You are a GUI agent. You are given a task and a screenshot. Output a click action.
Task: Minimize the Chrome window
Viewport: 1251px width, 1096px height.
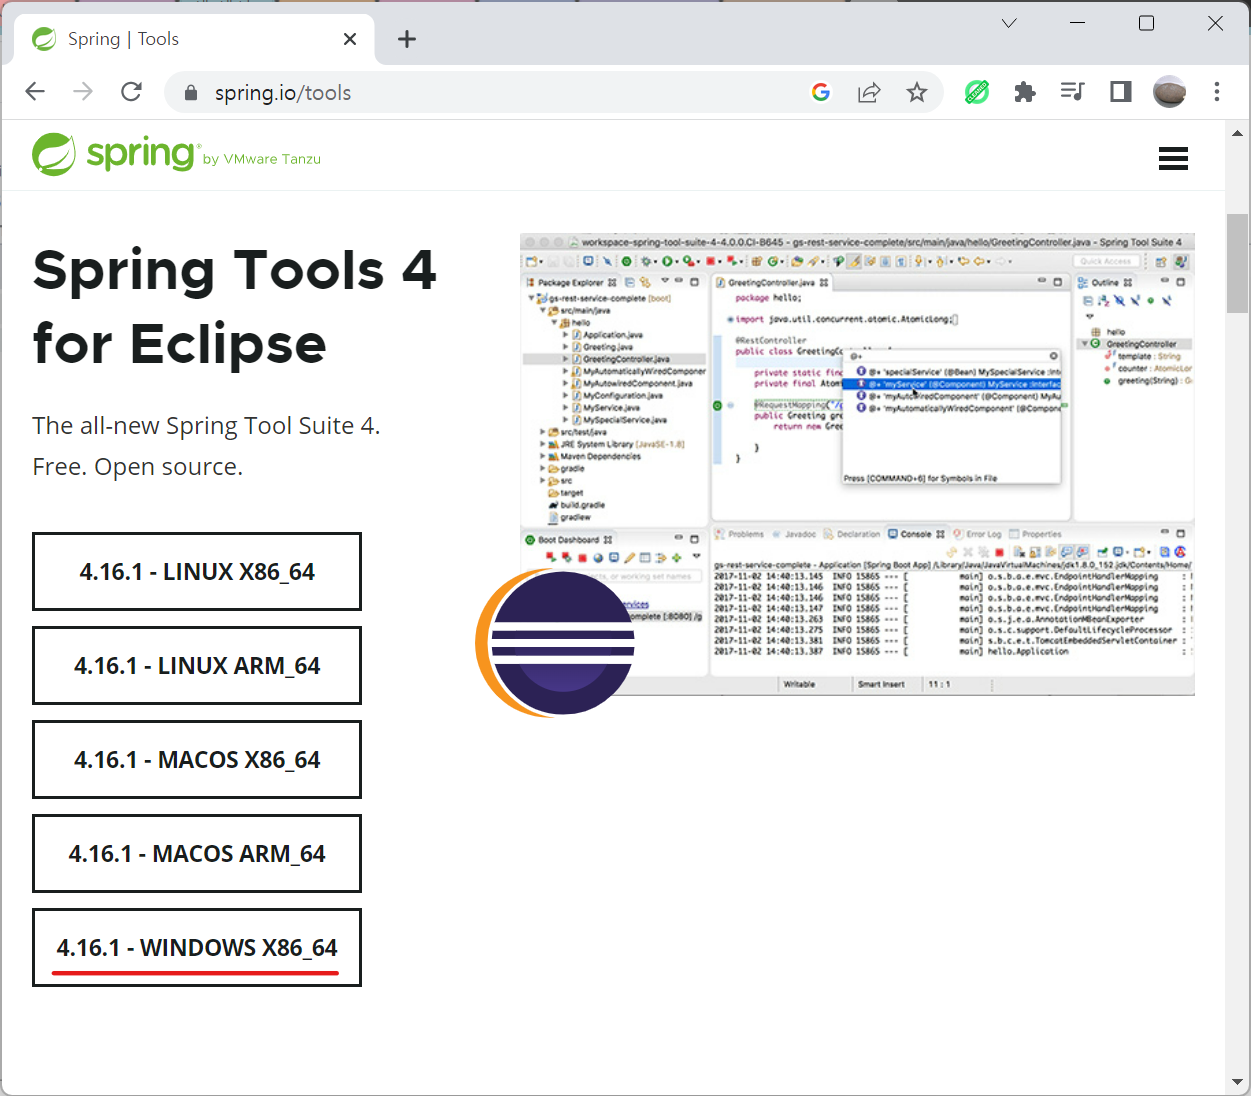pos(1077,23)
